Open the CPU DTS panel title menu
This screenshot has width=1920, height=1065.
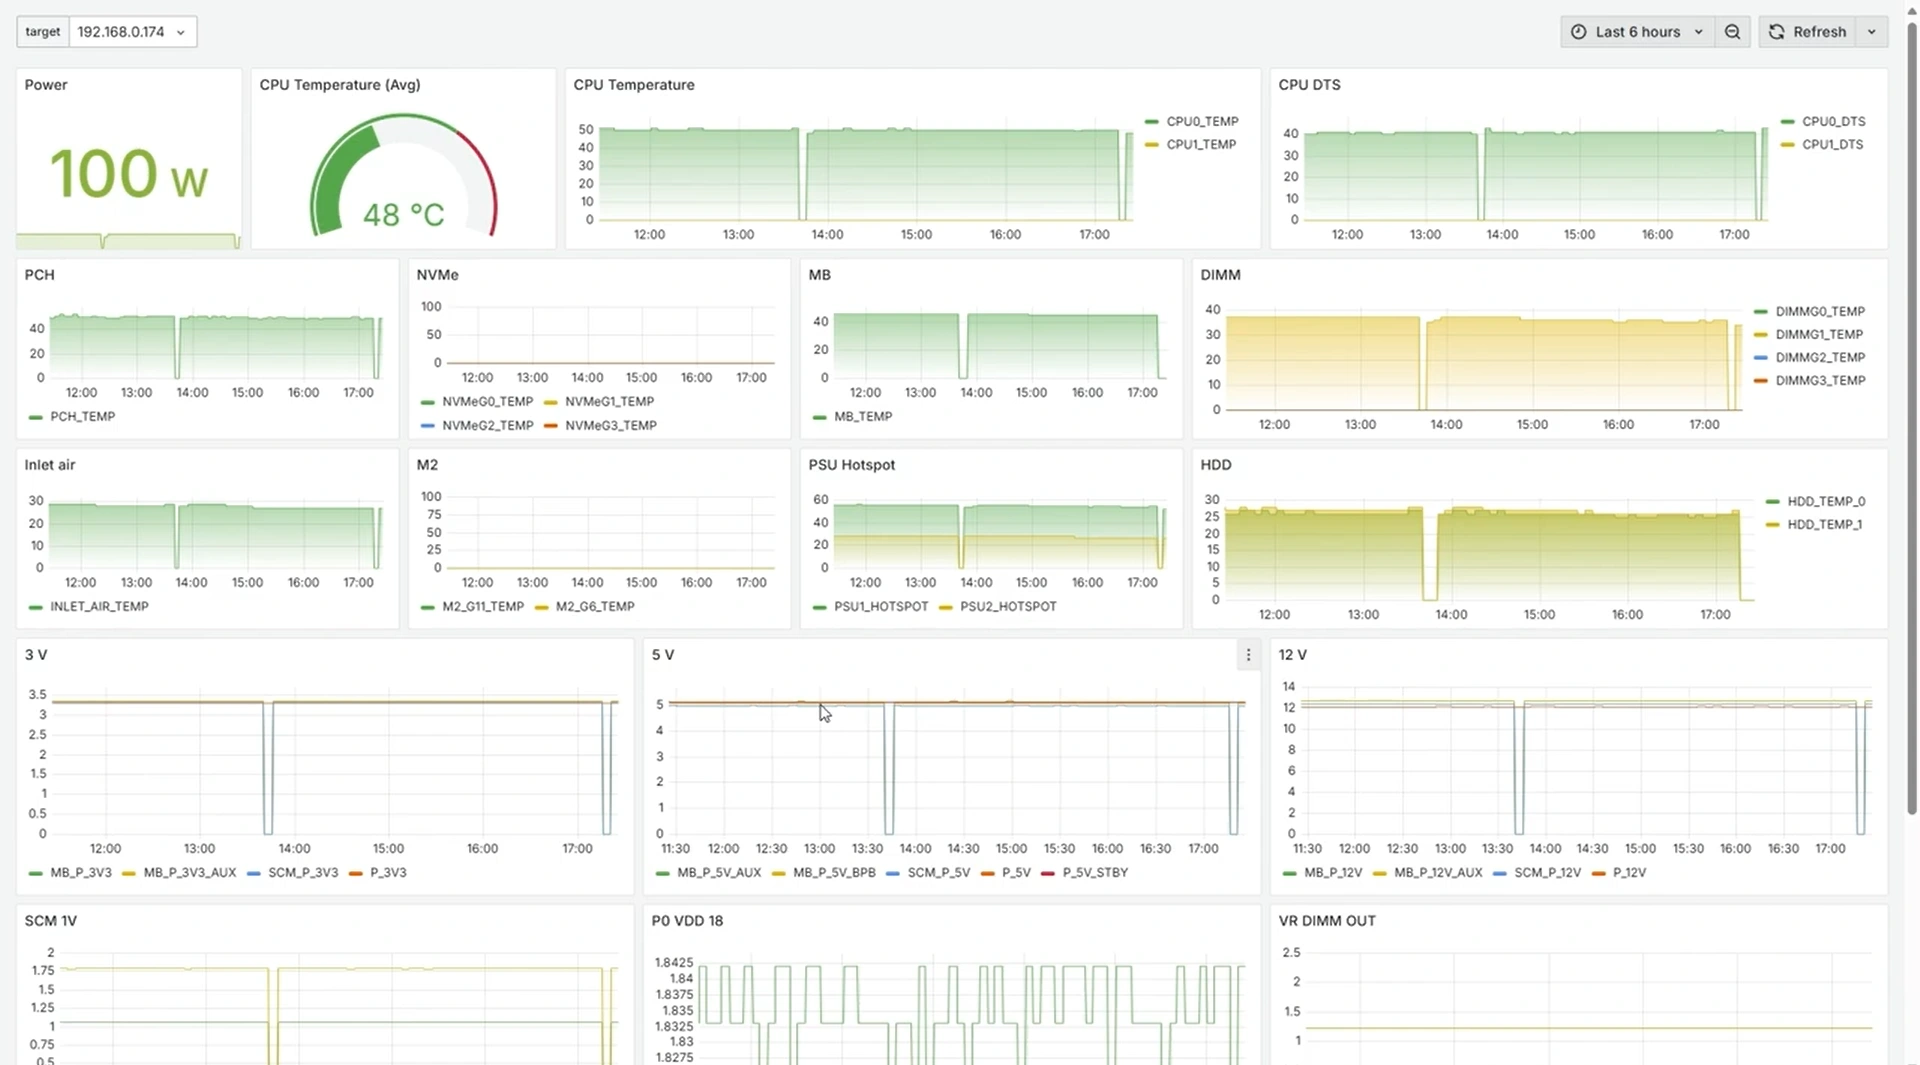click(x=1309, y=85)
